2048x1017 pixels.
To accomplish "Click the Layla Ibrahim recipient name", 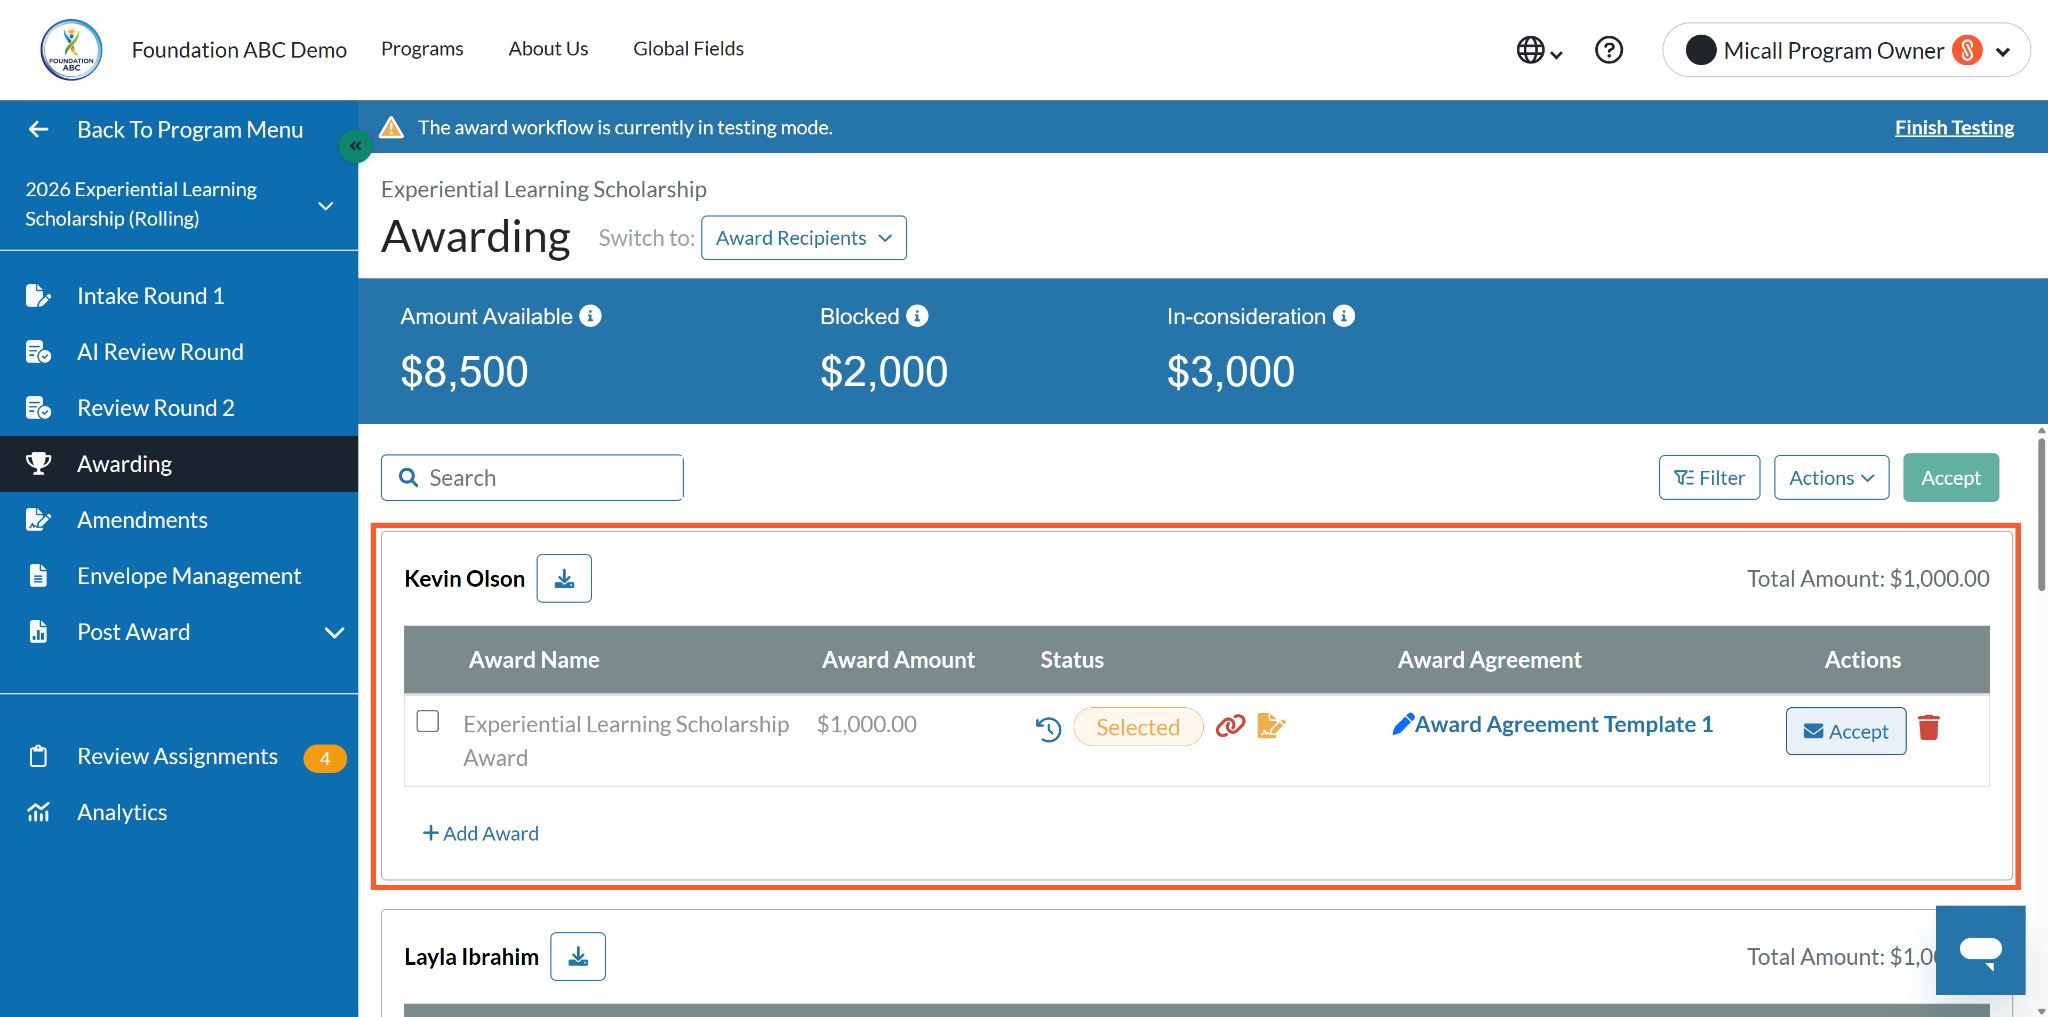I will tap(471, 957).
